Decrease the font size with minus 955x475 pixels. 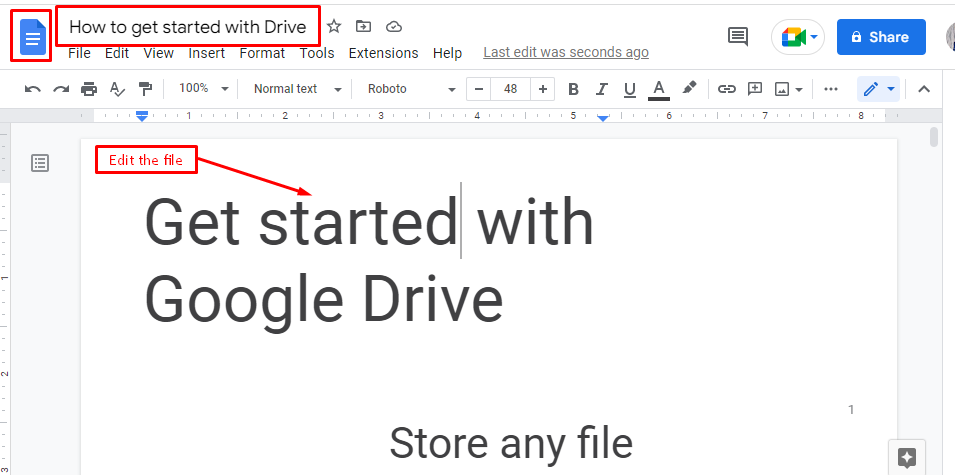pos(479,89)
